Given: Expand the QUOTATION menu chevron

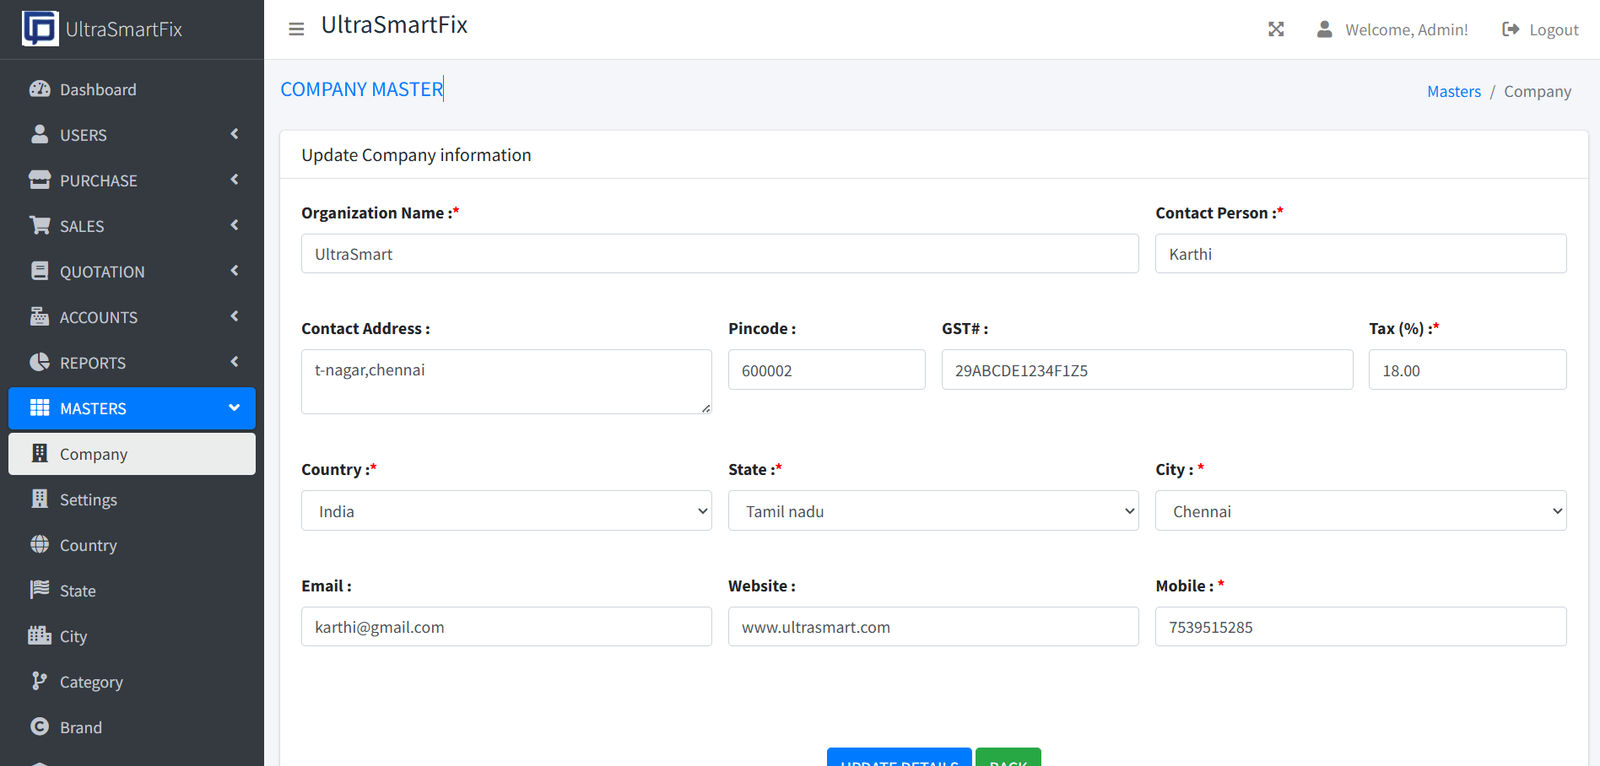Looking at the screenshot, I should [234, 271].
